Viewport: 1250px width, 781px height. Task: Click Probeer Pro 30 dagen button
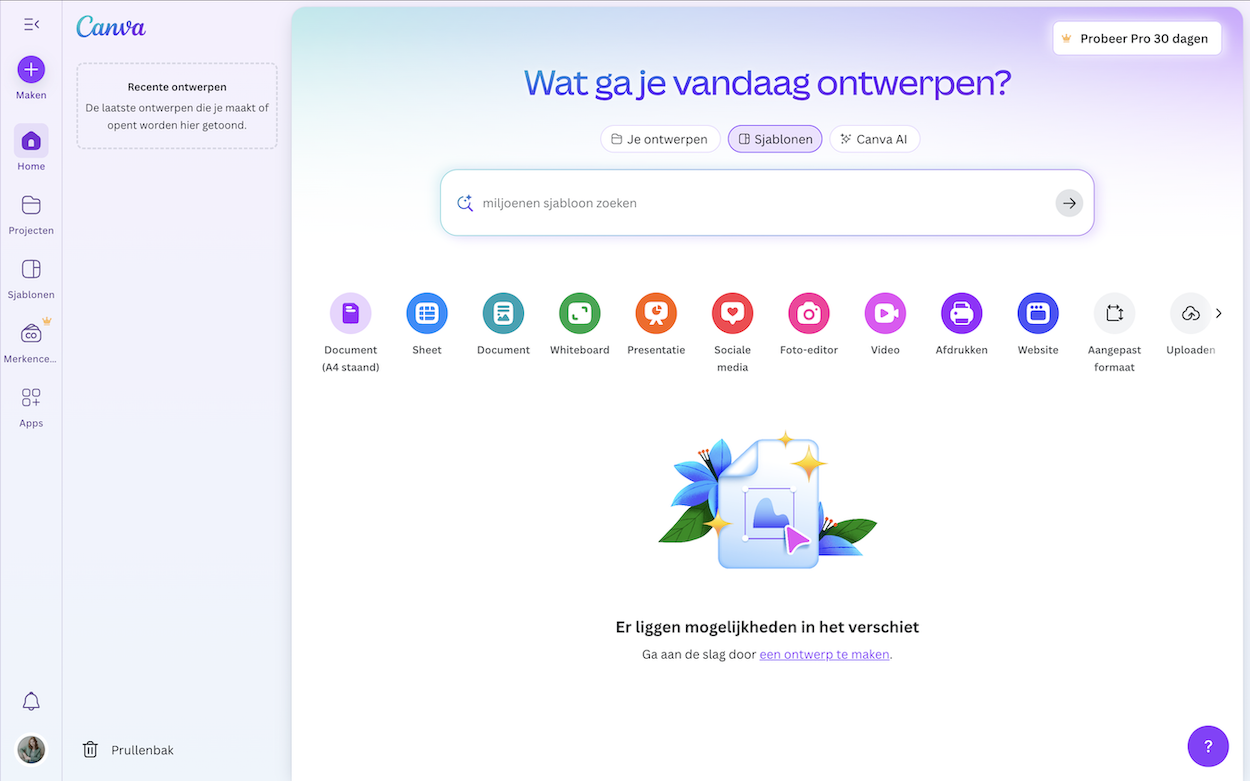click(x=1136, y=39)
